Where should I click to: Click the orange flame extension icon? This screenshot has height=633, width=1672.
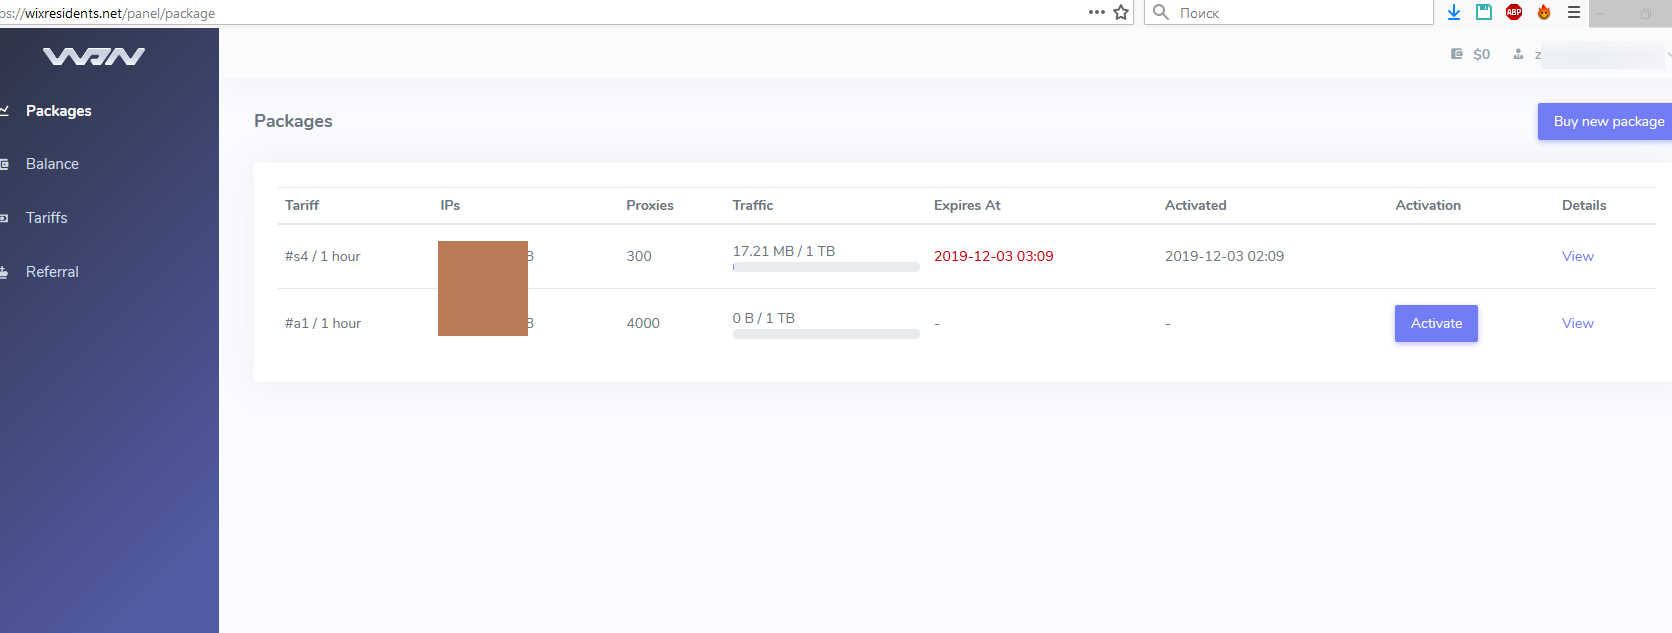point(1544,12)
